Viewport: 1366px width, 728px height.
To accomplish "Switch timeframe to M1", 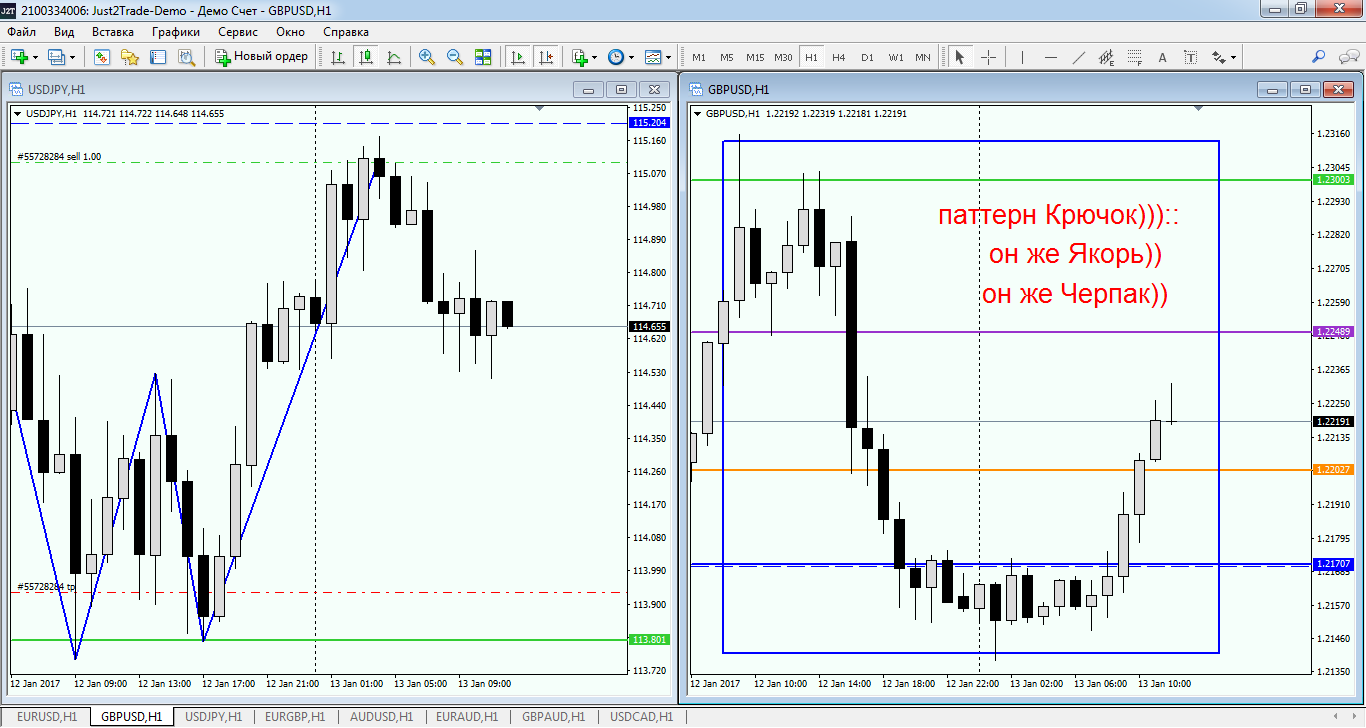I will (698, 57).
